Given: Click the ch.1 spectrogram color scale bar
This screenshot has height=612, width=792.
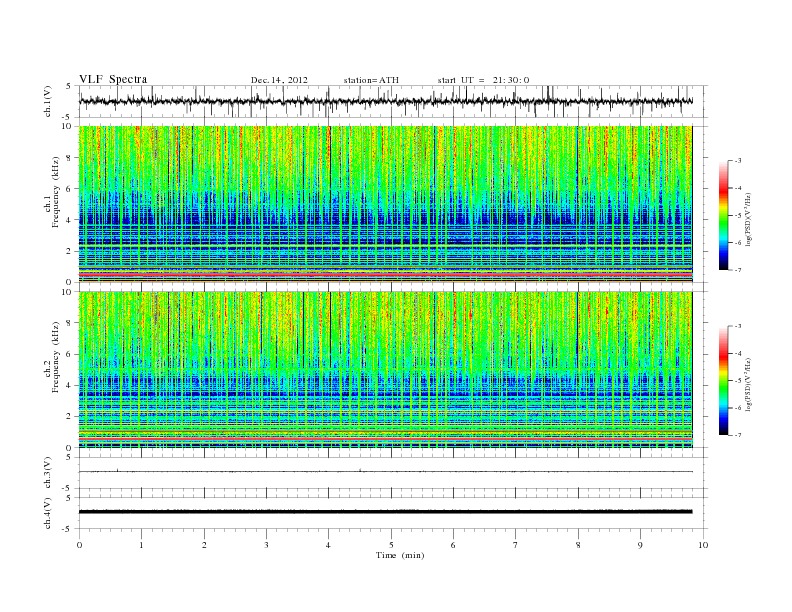Looking at the screenshot, I should point(724,215).
